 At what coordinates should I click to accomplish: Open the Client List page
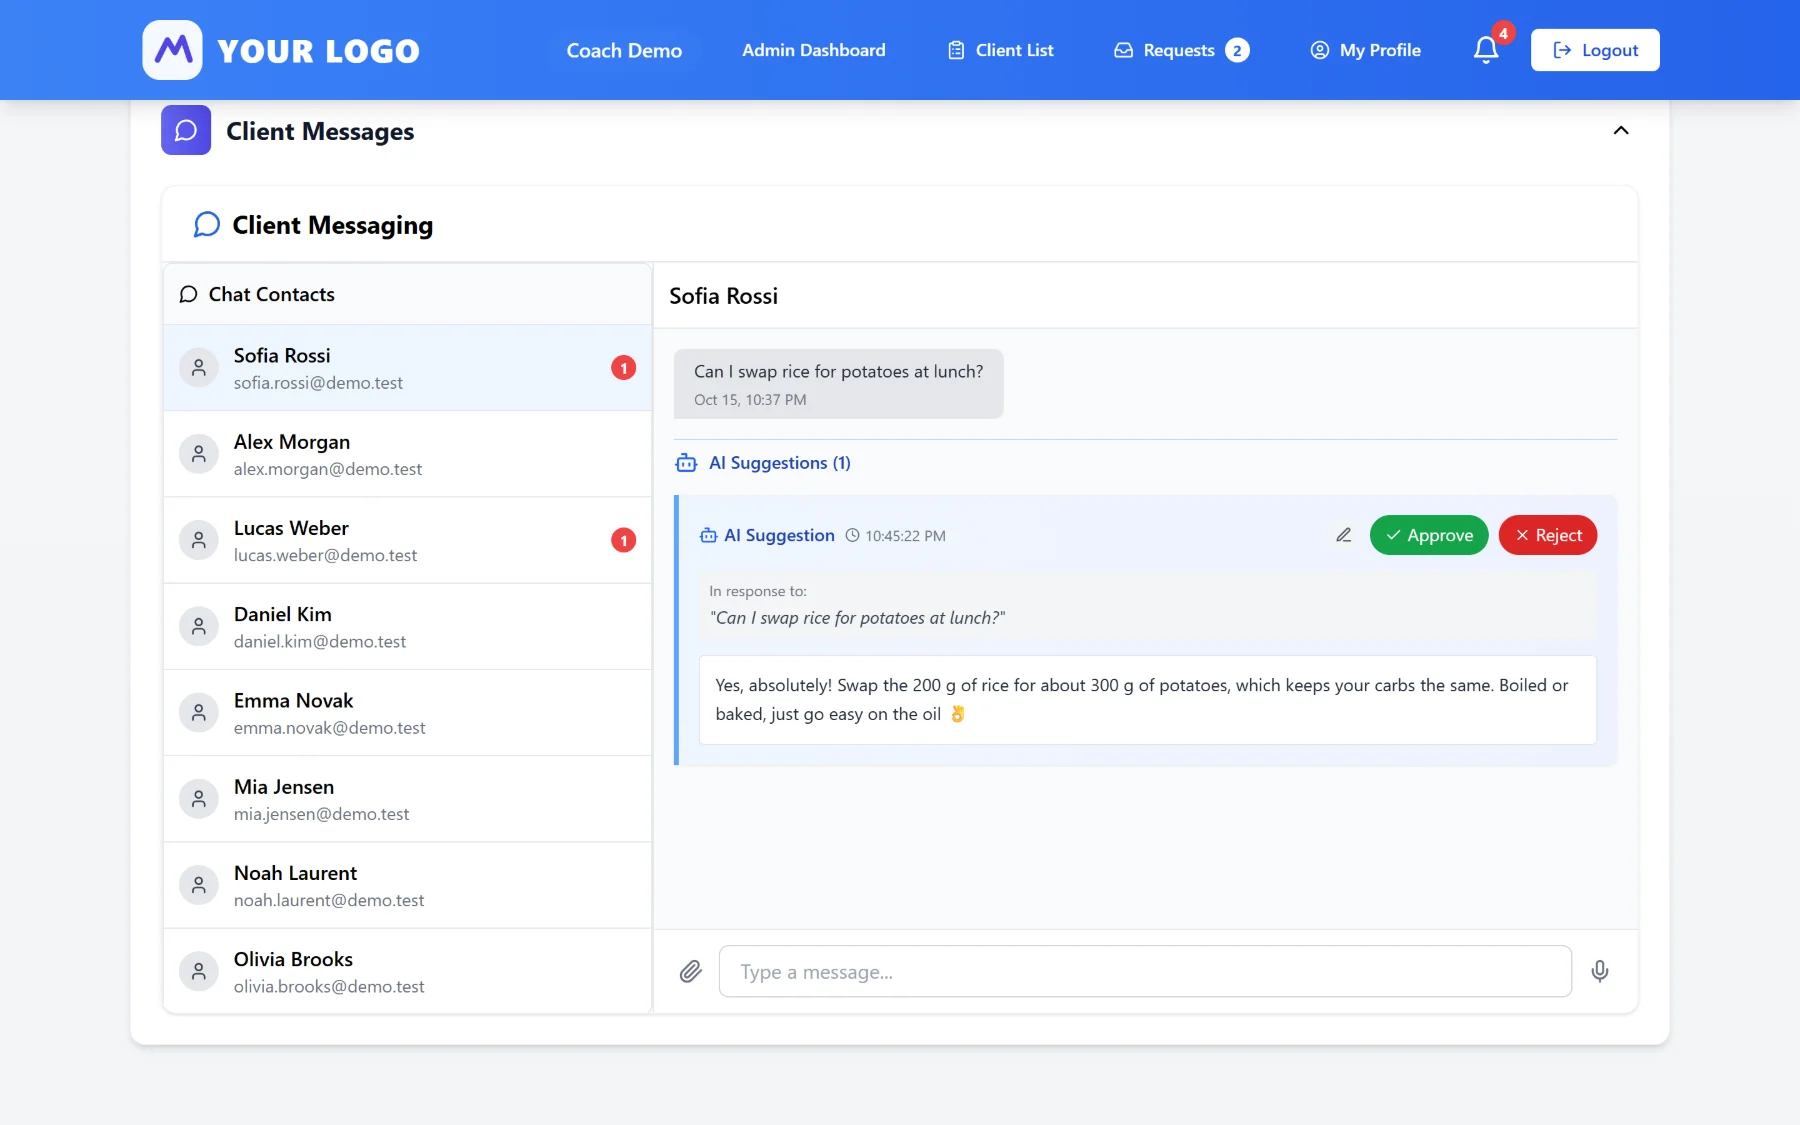(1000, 50)
